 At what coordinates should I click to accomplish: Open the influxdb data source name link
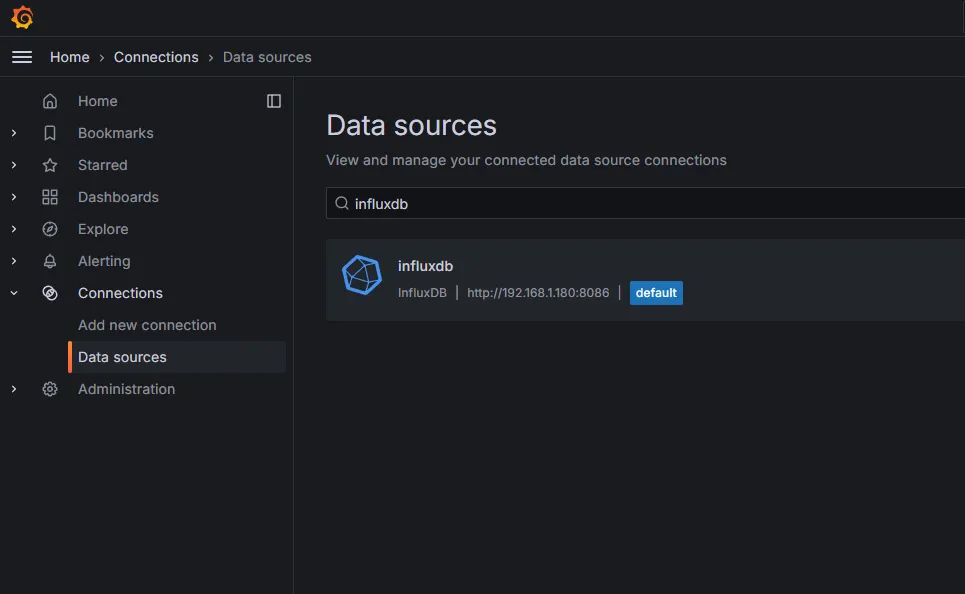point(425,266)
